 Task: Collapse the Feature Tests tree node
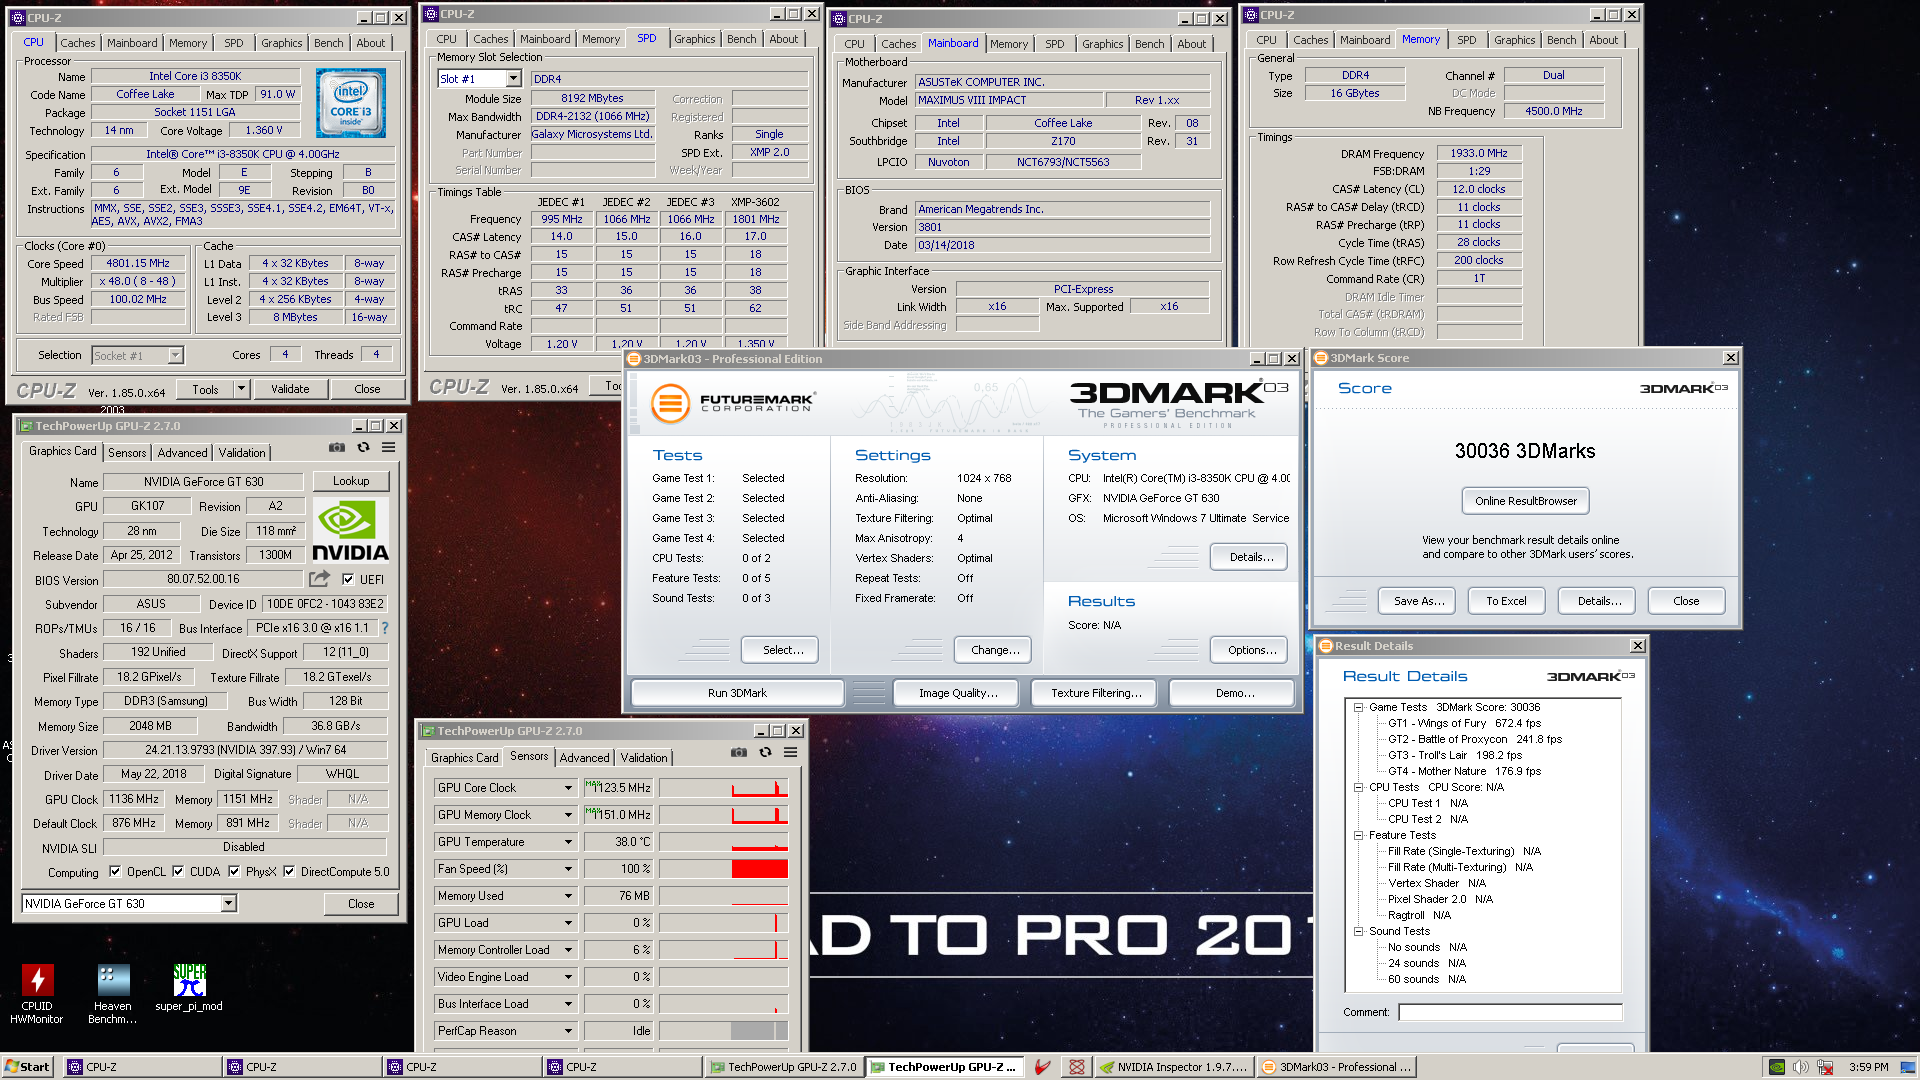point(1358,835)
